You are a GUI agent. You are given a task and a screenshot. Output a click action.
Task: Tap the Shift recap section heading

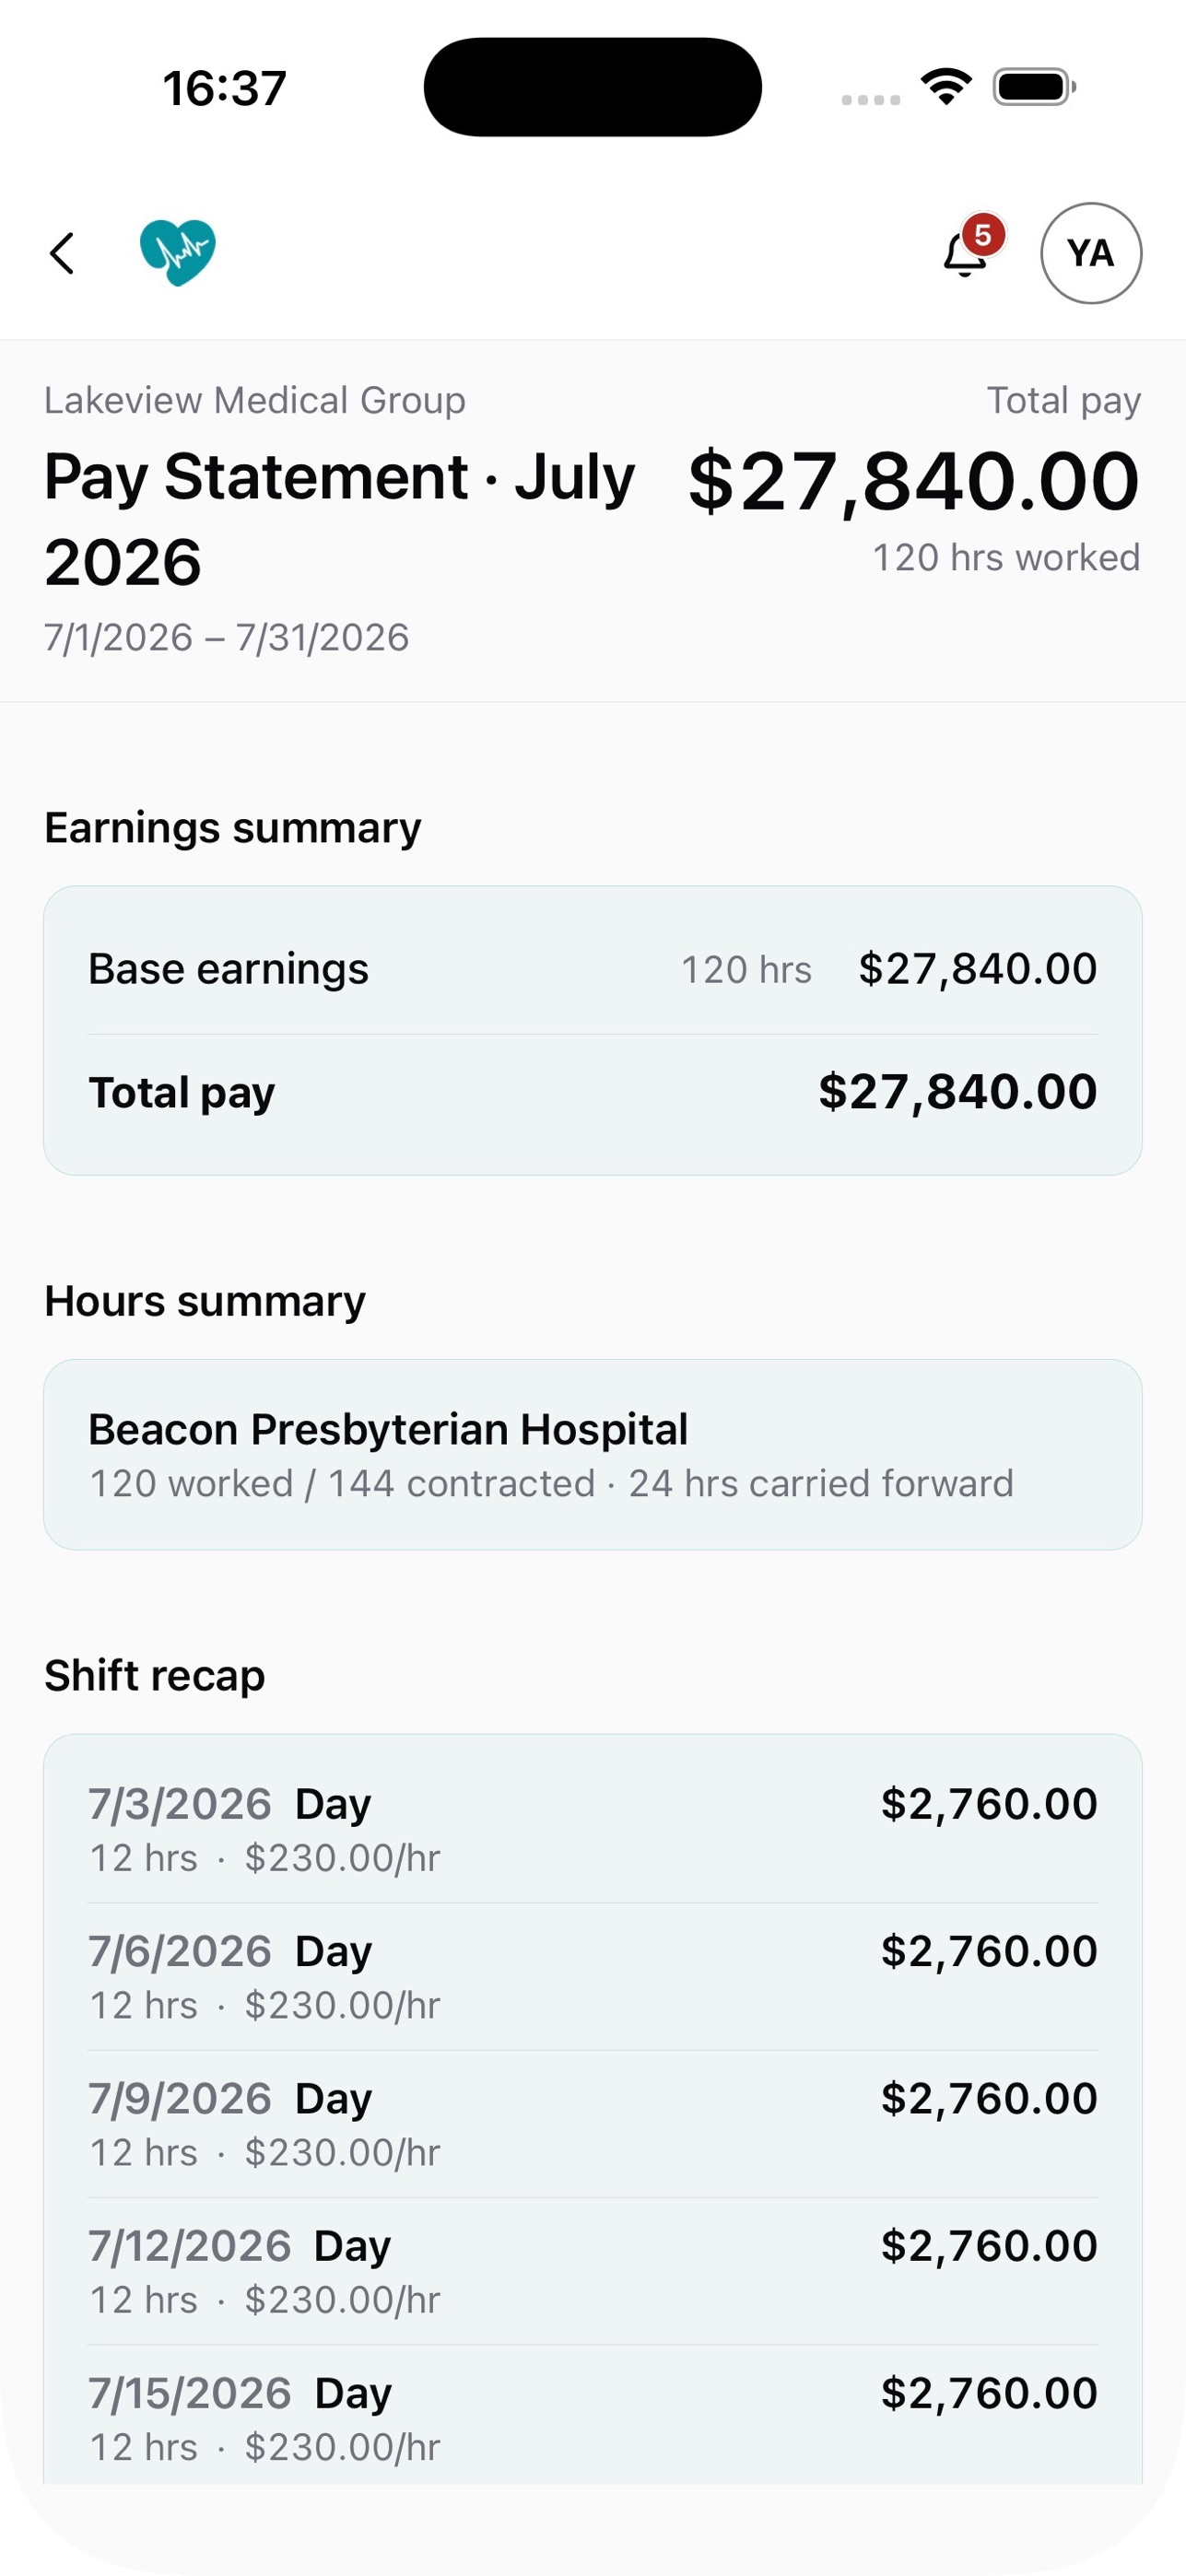click(155, 1676)
